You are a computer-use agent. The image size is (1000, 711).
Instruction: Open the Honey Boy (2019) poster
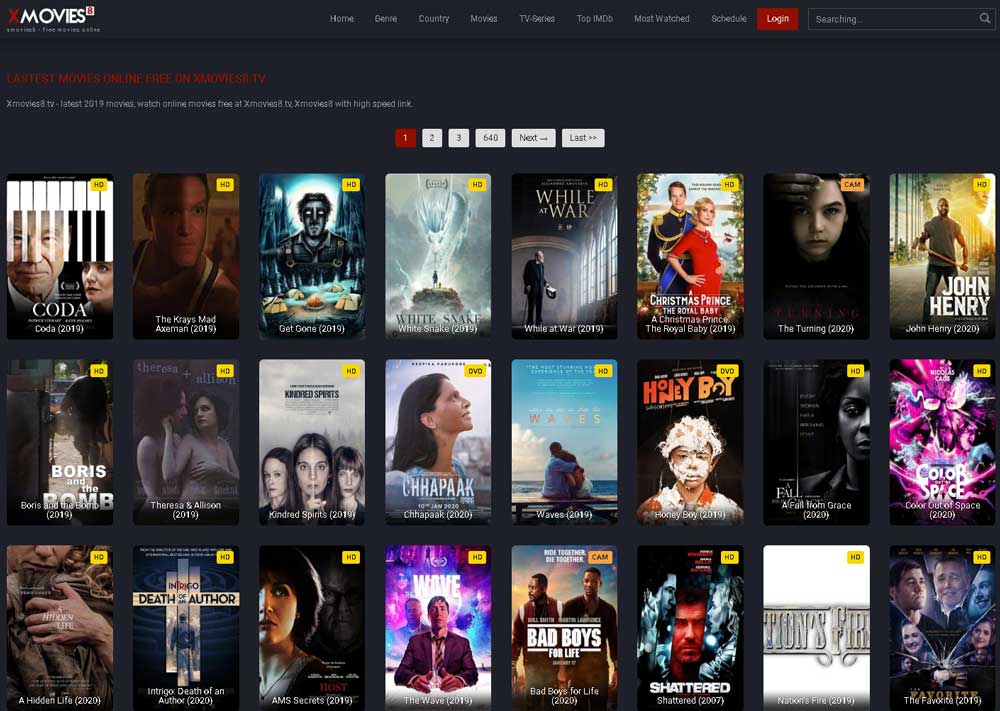690,442
